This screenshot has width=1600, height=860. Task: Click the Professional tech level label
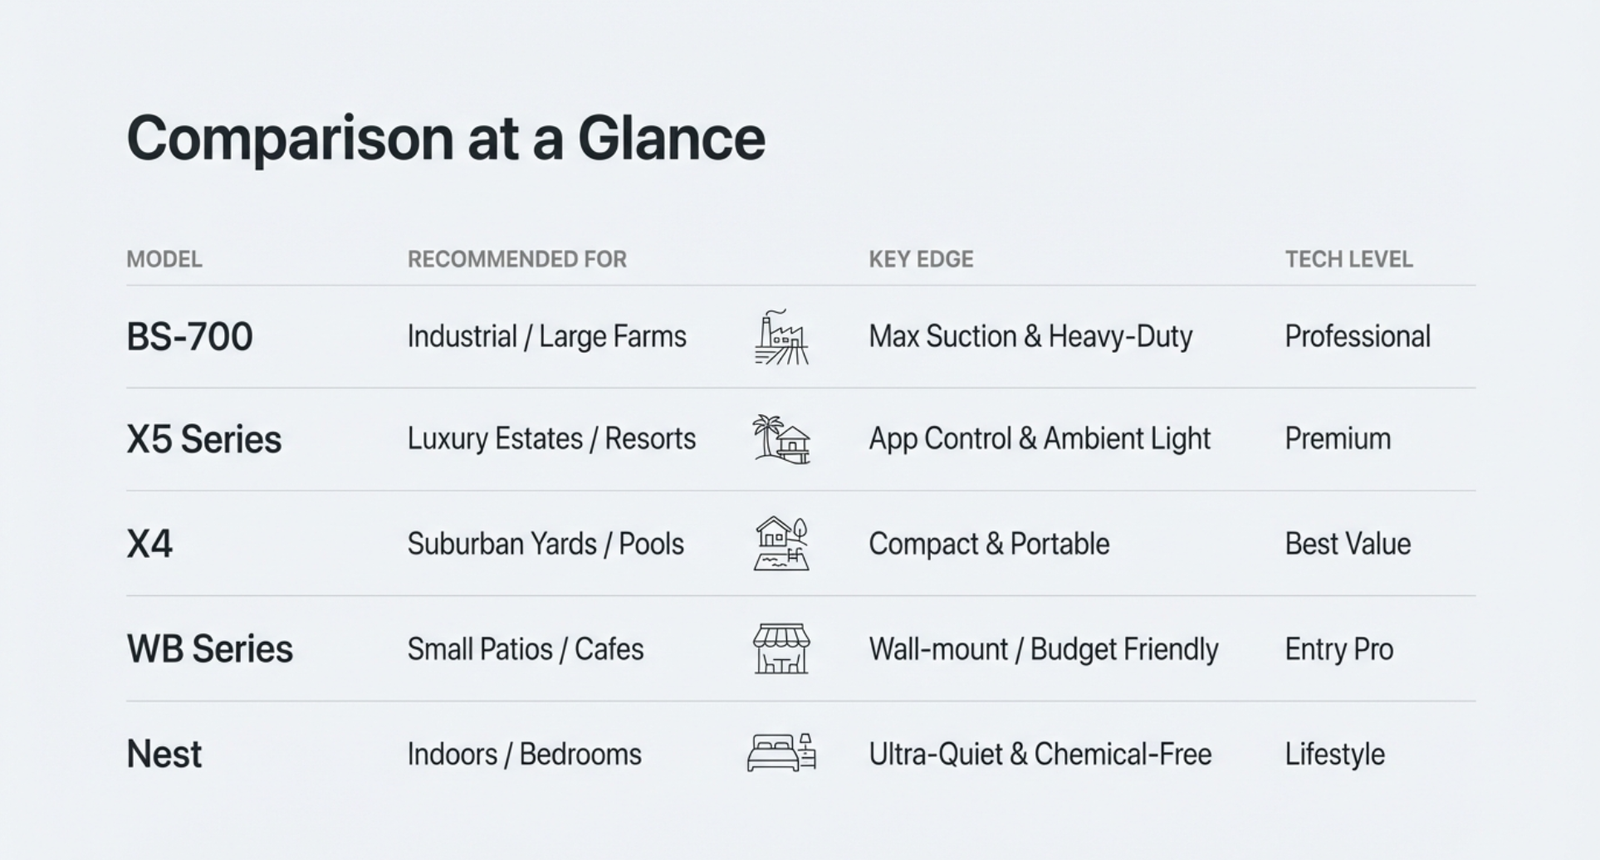click(1357, 337)
